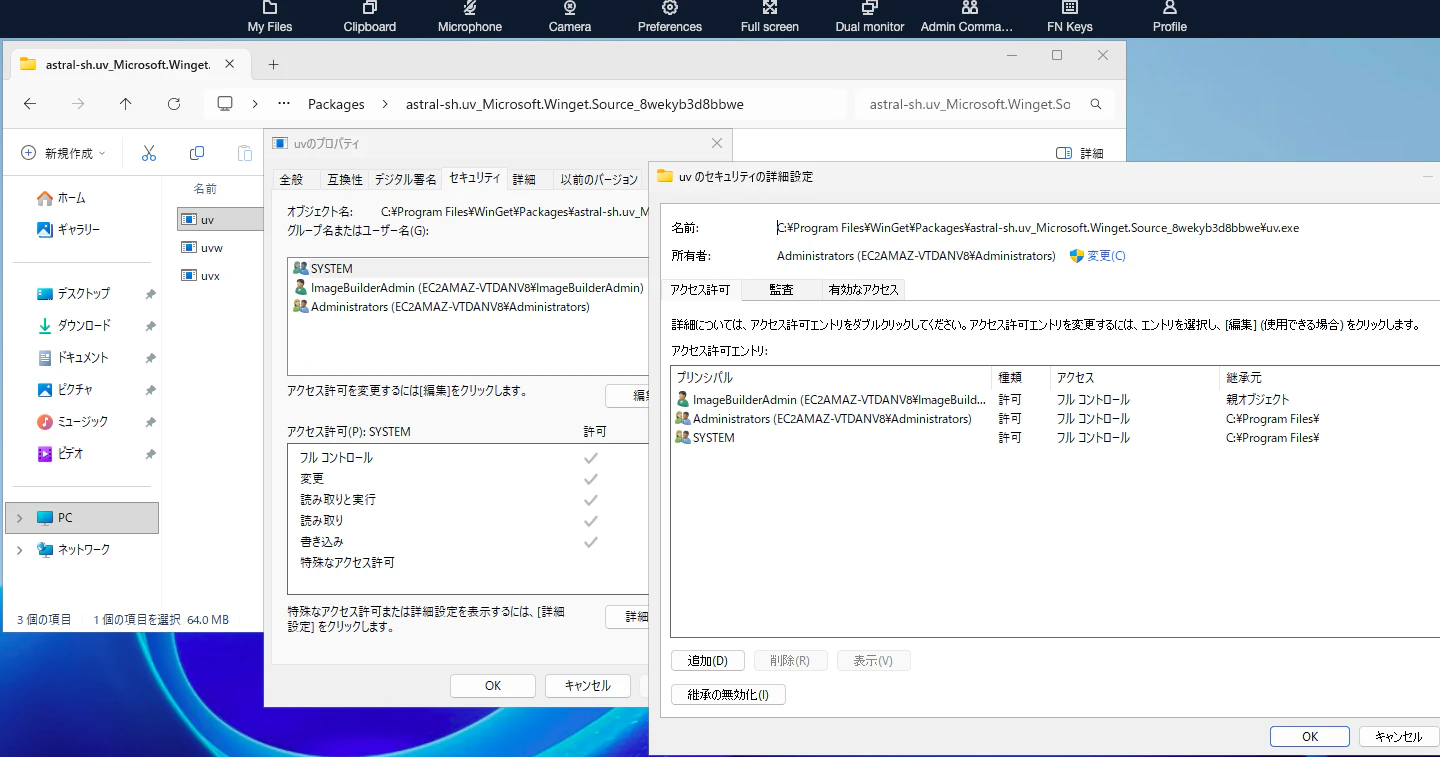
Task: Close the uvのプロパティ dialog
Action: click(716, 144)
